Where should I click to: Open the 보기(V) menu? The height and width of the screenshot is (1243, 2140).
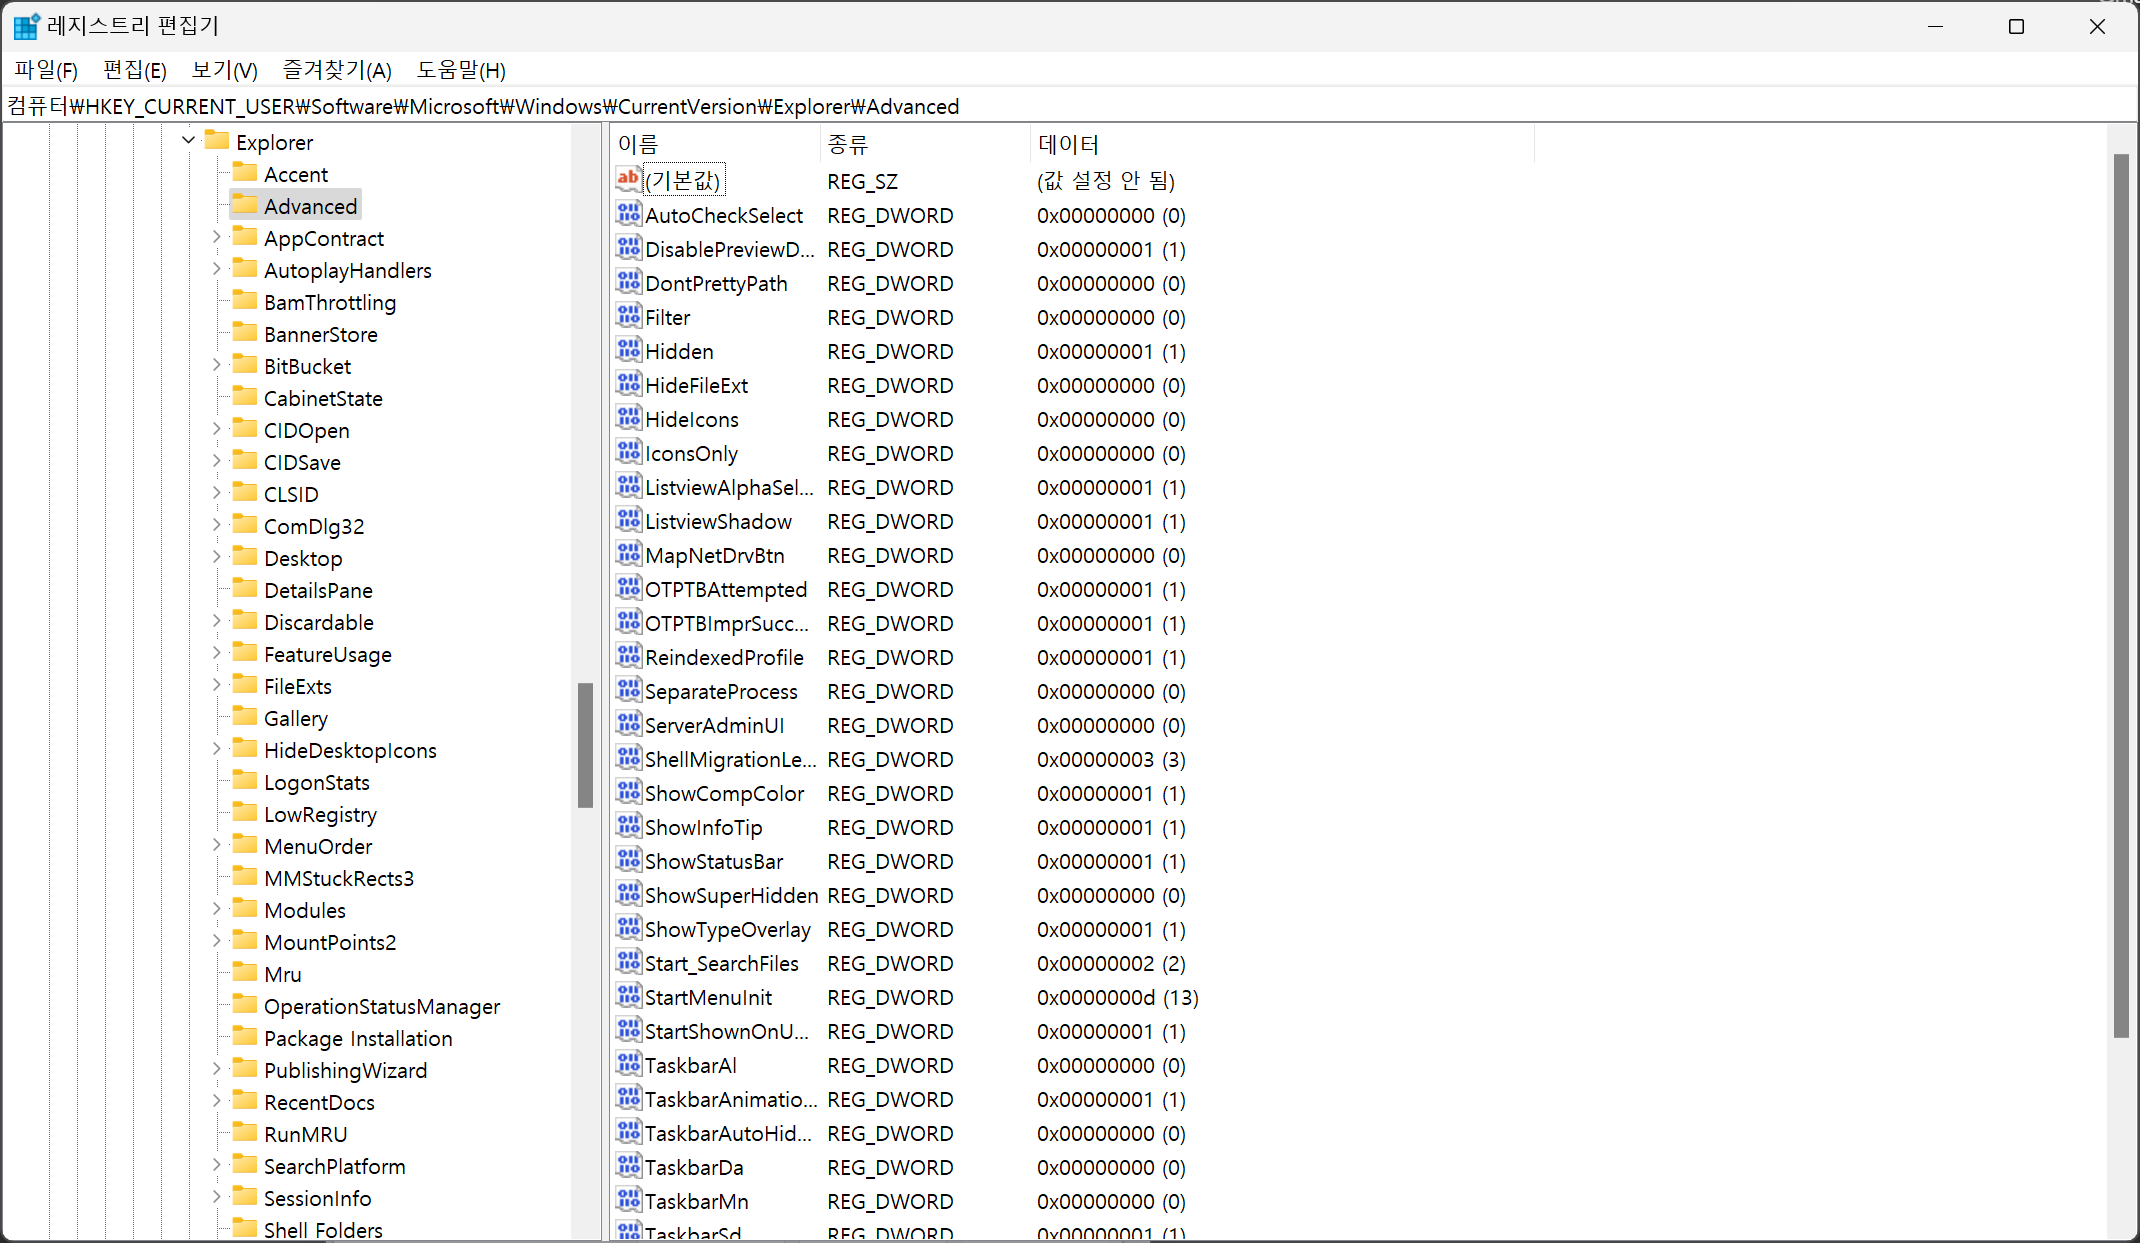224,70
